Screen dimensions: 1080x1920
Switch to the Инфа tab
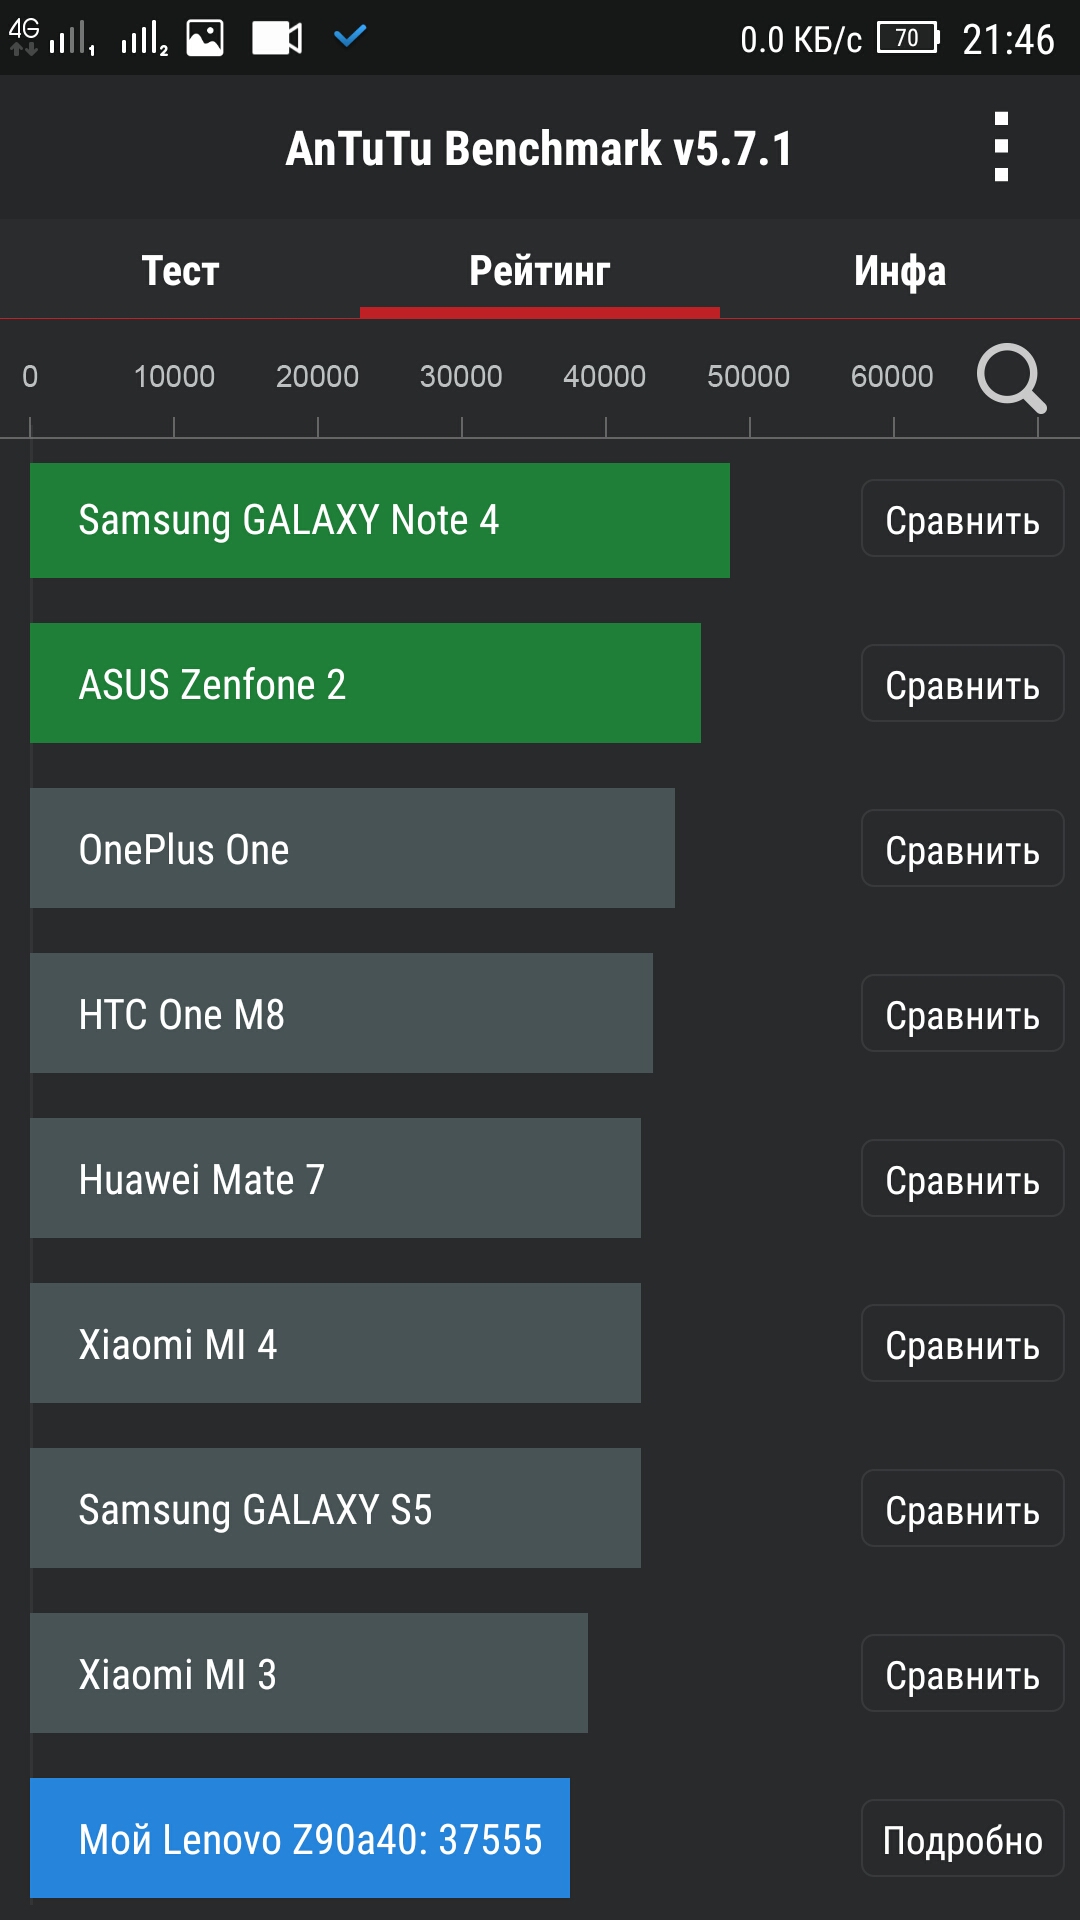(x=899, y=270)
